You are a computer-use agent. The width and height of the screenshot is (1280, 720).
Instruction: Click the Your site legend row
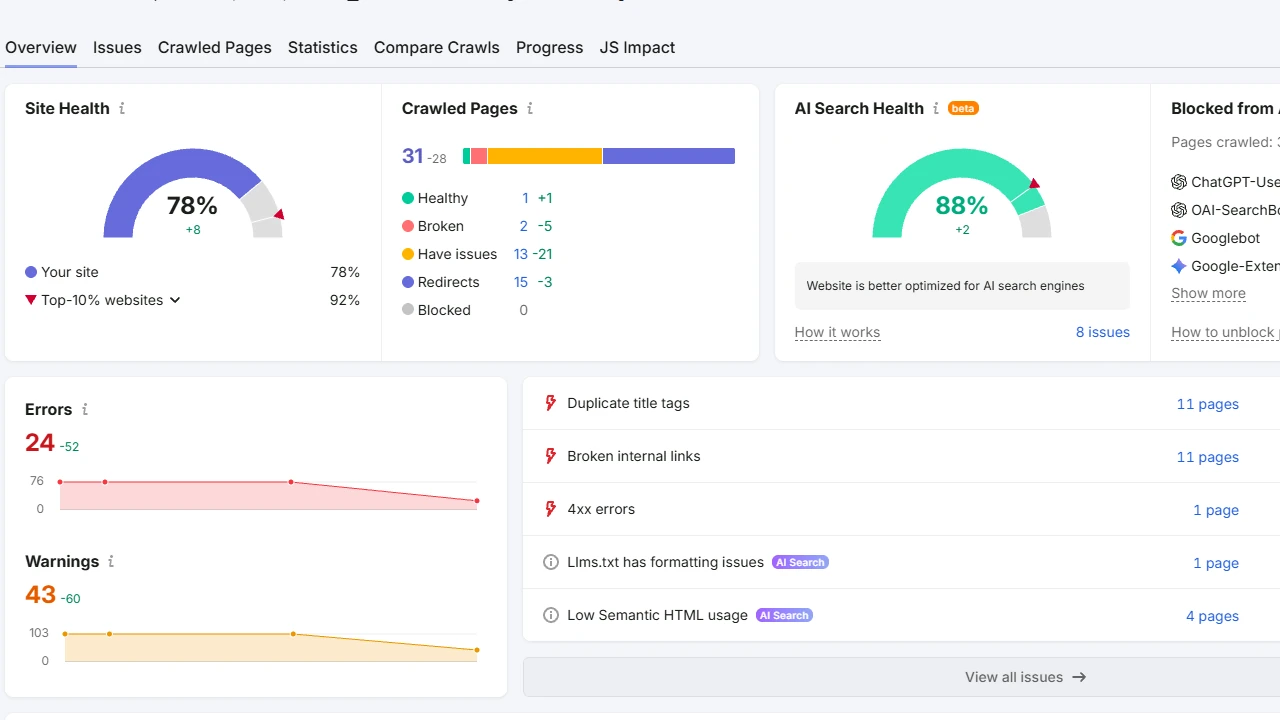point(192,272)
